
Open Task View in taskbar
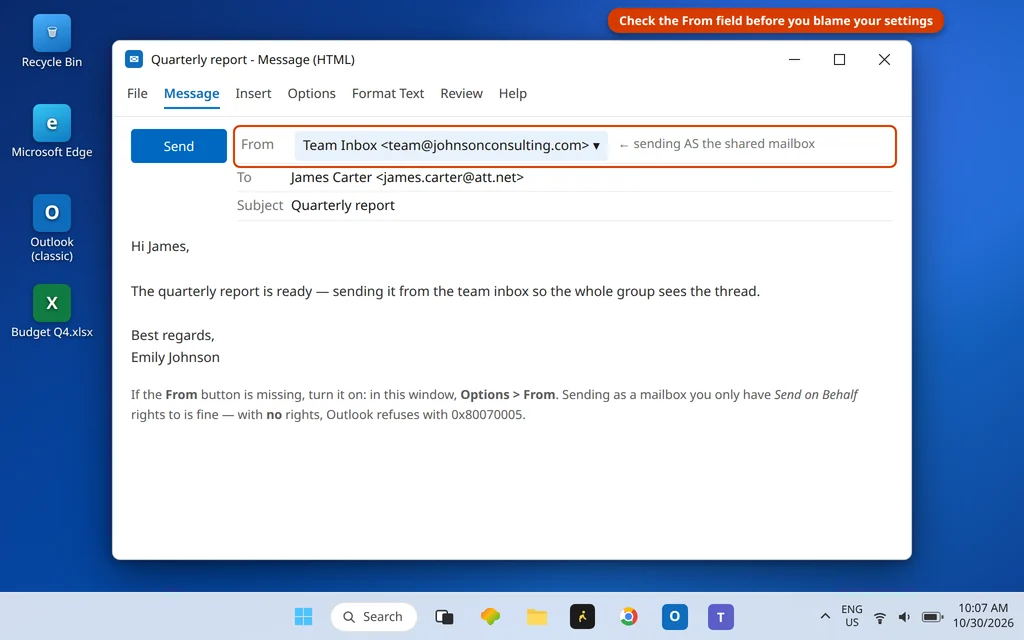click(444, 616)
